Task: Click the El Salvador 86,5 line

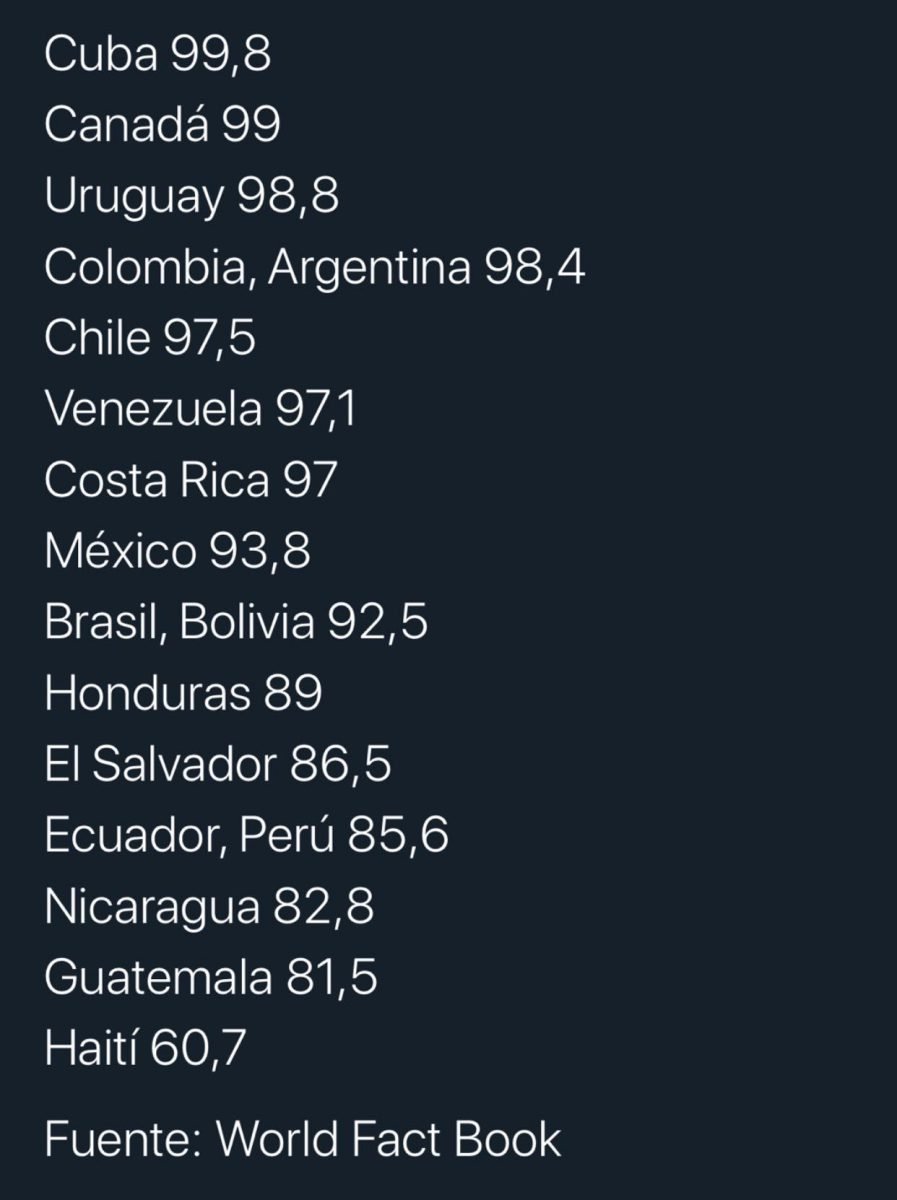Action: pos(217,764)
